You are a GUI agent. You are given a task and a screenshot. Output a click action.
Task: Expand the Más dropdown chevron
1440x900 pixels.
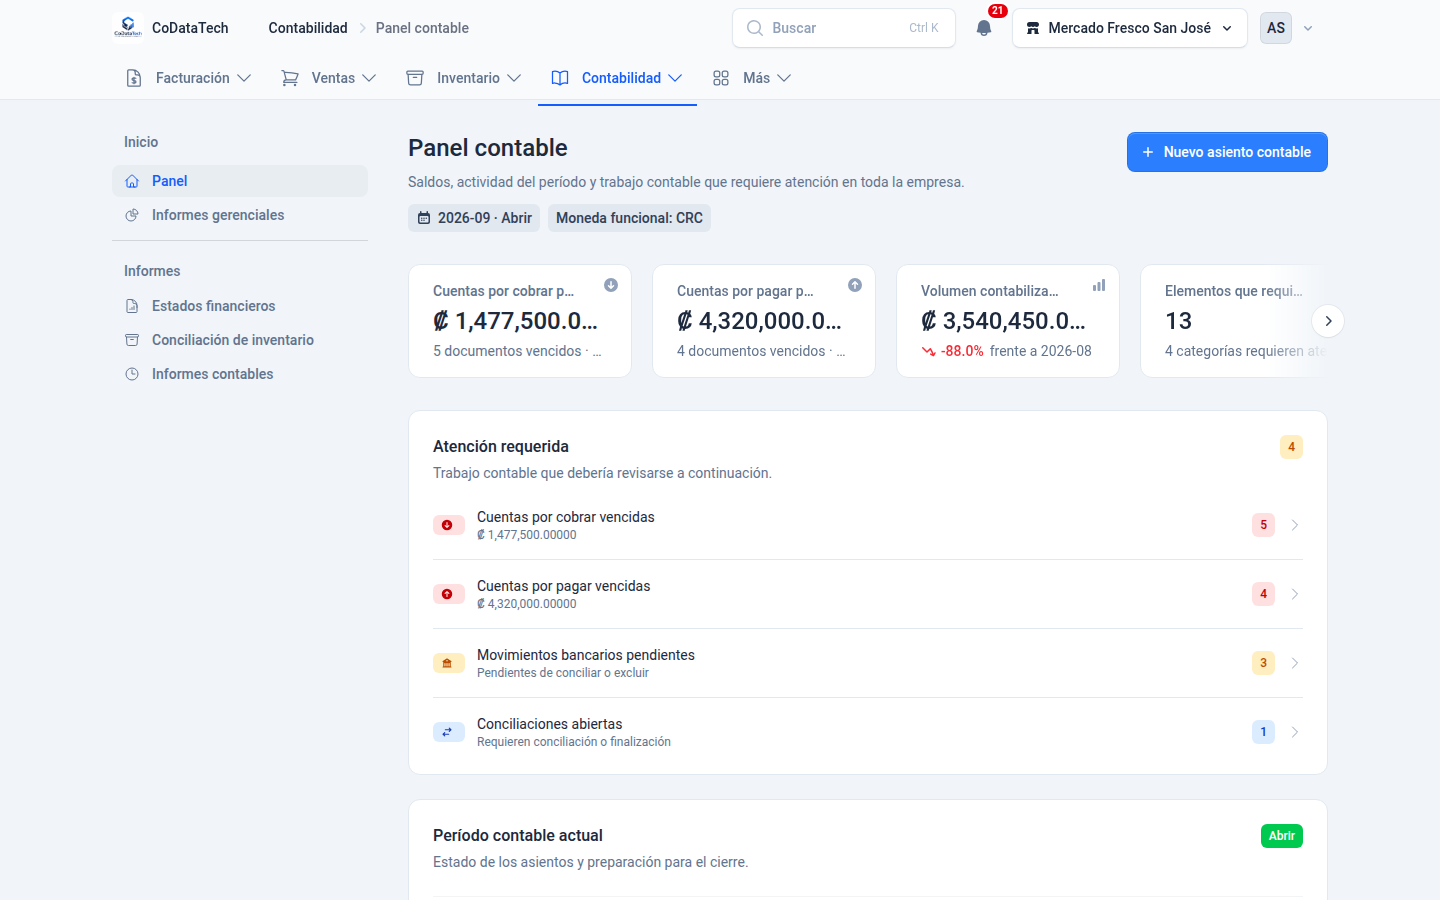pyautogui.click(x=784, y=78)
